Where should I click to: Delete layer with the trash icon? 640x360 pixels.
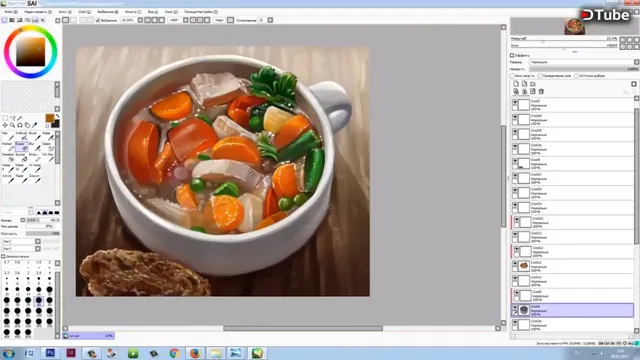[x=541, y=91]
